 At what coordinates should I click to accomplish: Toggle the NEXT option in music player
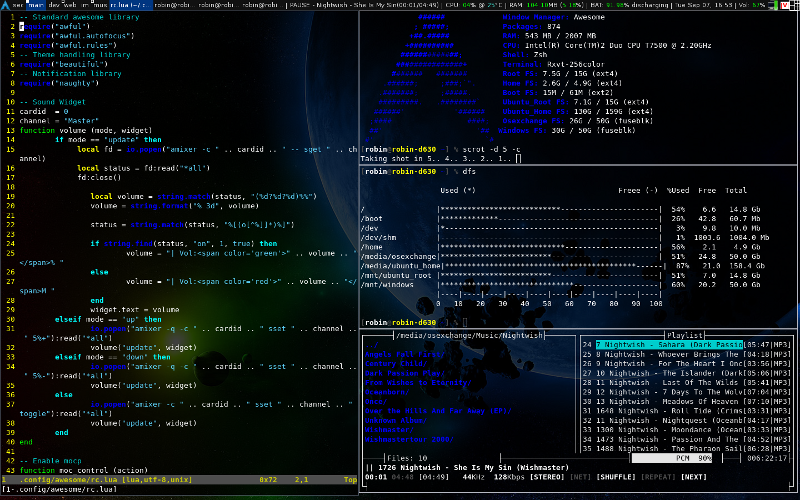[x=694, y=477]
